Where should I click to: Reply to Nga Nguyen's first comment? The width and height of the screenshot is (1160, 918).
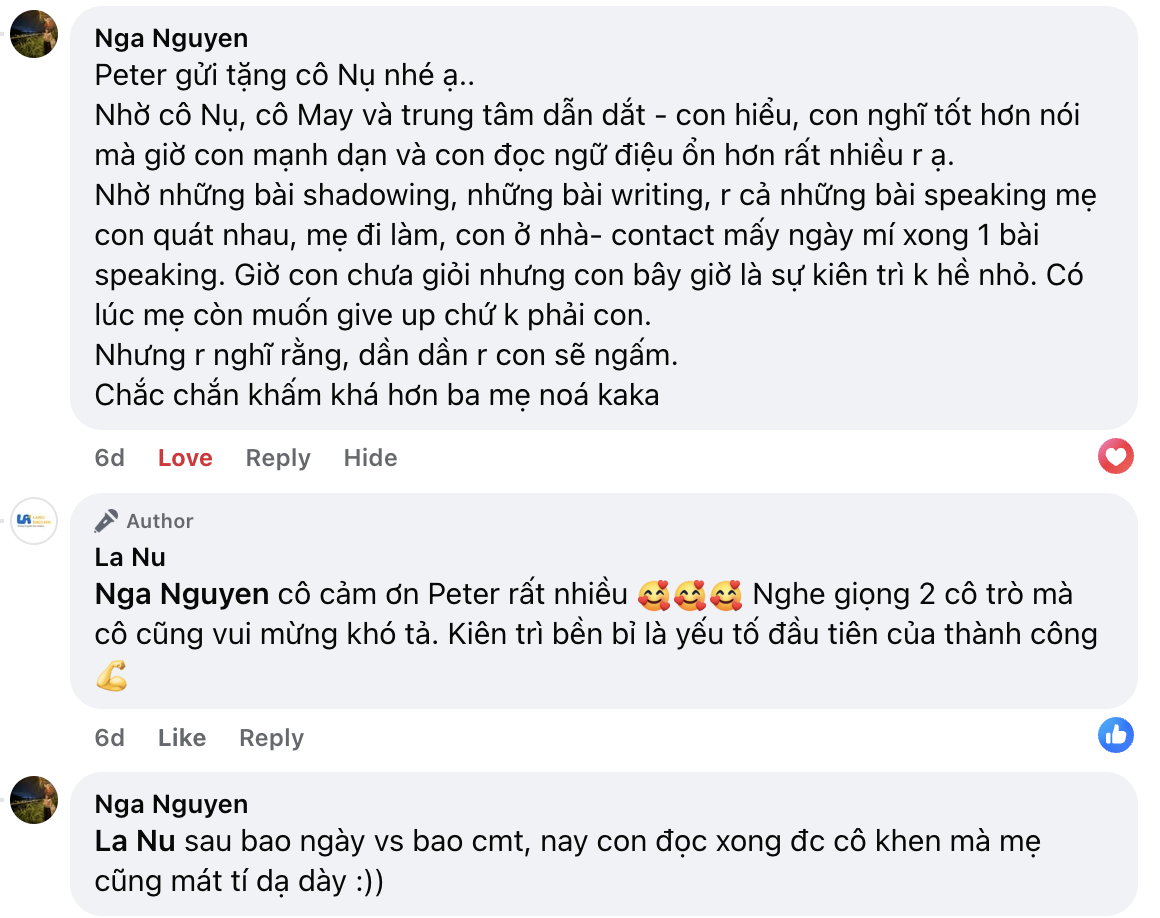point(277,457)
